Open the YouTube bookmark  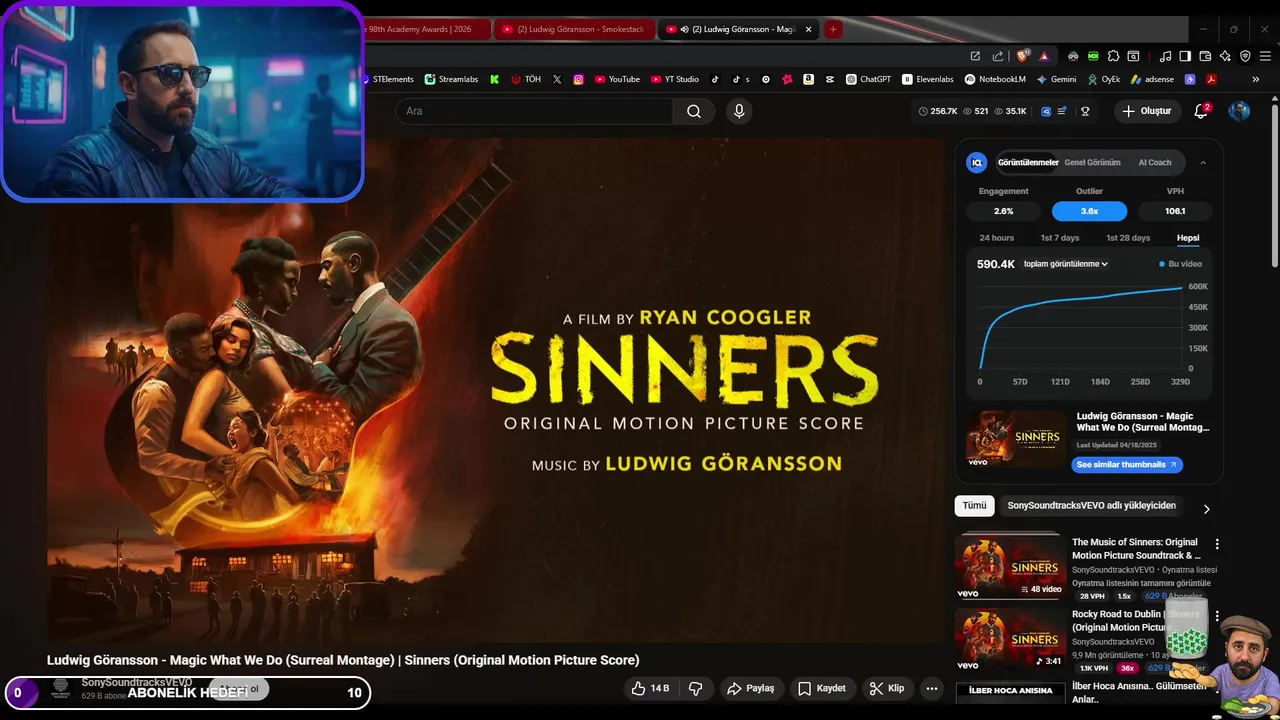click(x=617, y=79)
